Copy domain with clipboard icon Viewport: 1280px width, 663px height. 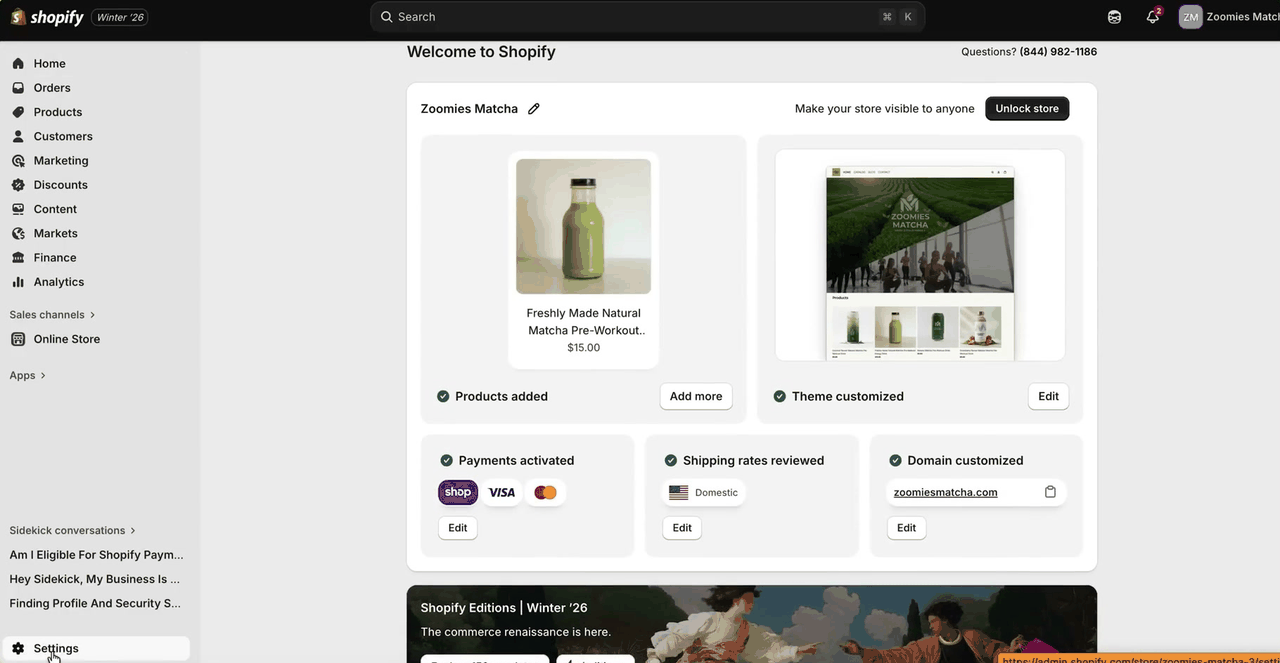(x=1050, y=492)
